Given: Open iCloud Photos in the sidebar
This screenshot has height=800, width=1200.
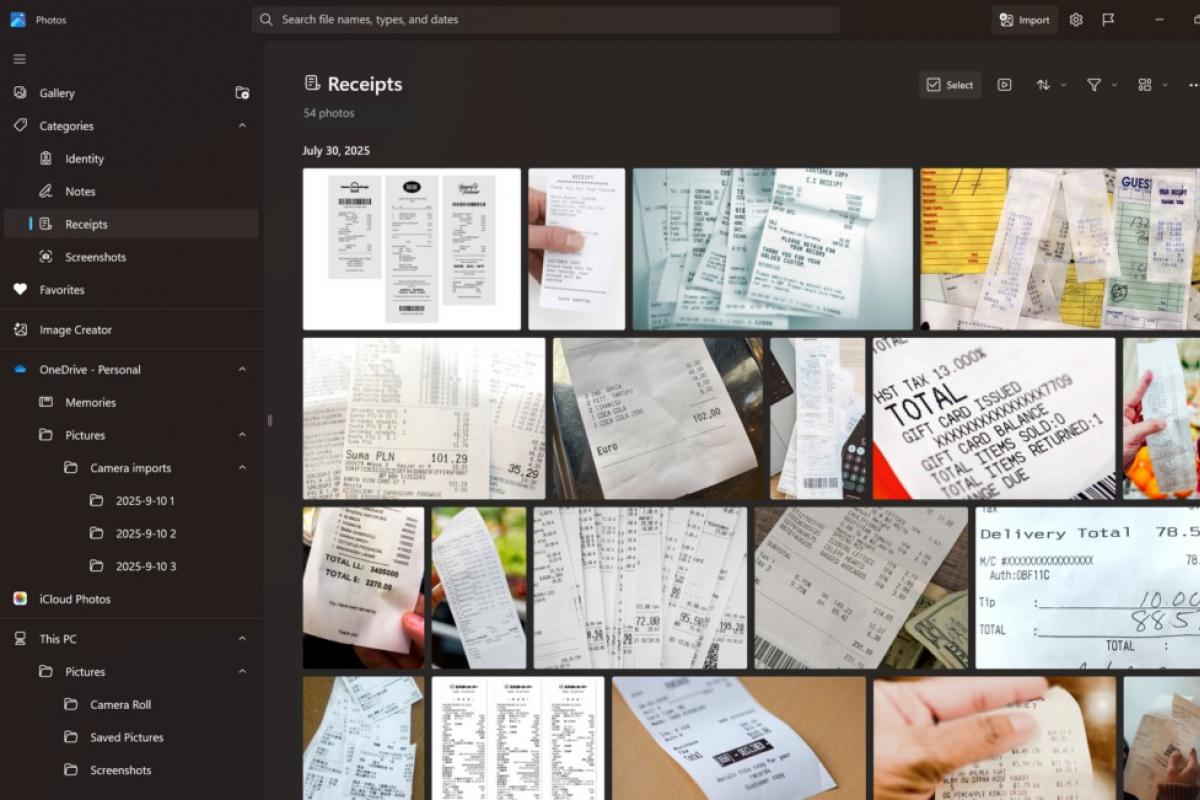Looking at the screenshot, I should 75,599.
